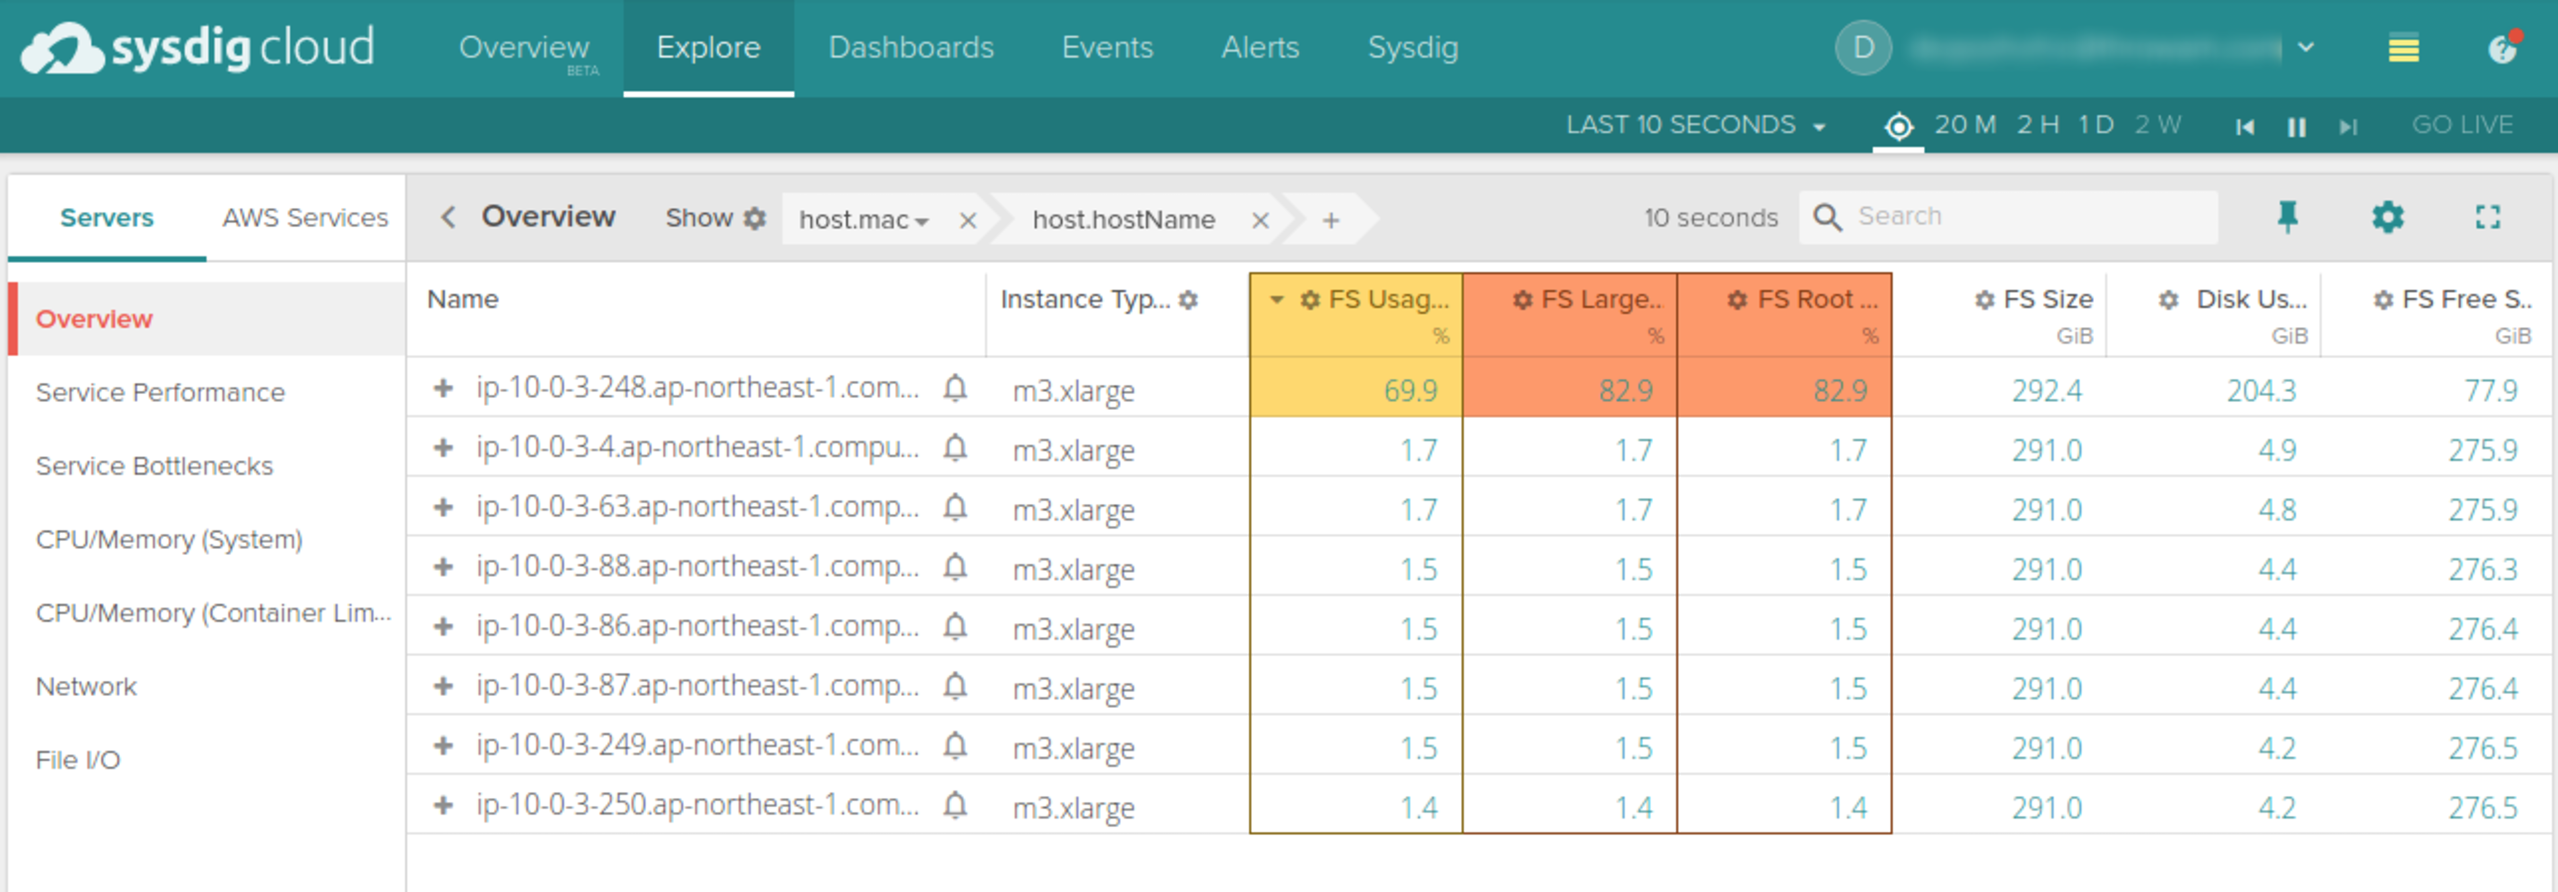Configure the FS Largest column gear
Screen dimensions: 2558x892
[1522, 300]
